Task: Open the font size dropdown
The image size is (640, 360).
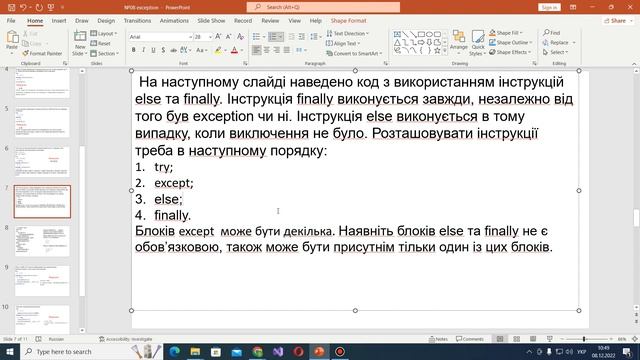Action: [210, 37]
